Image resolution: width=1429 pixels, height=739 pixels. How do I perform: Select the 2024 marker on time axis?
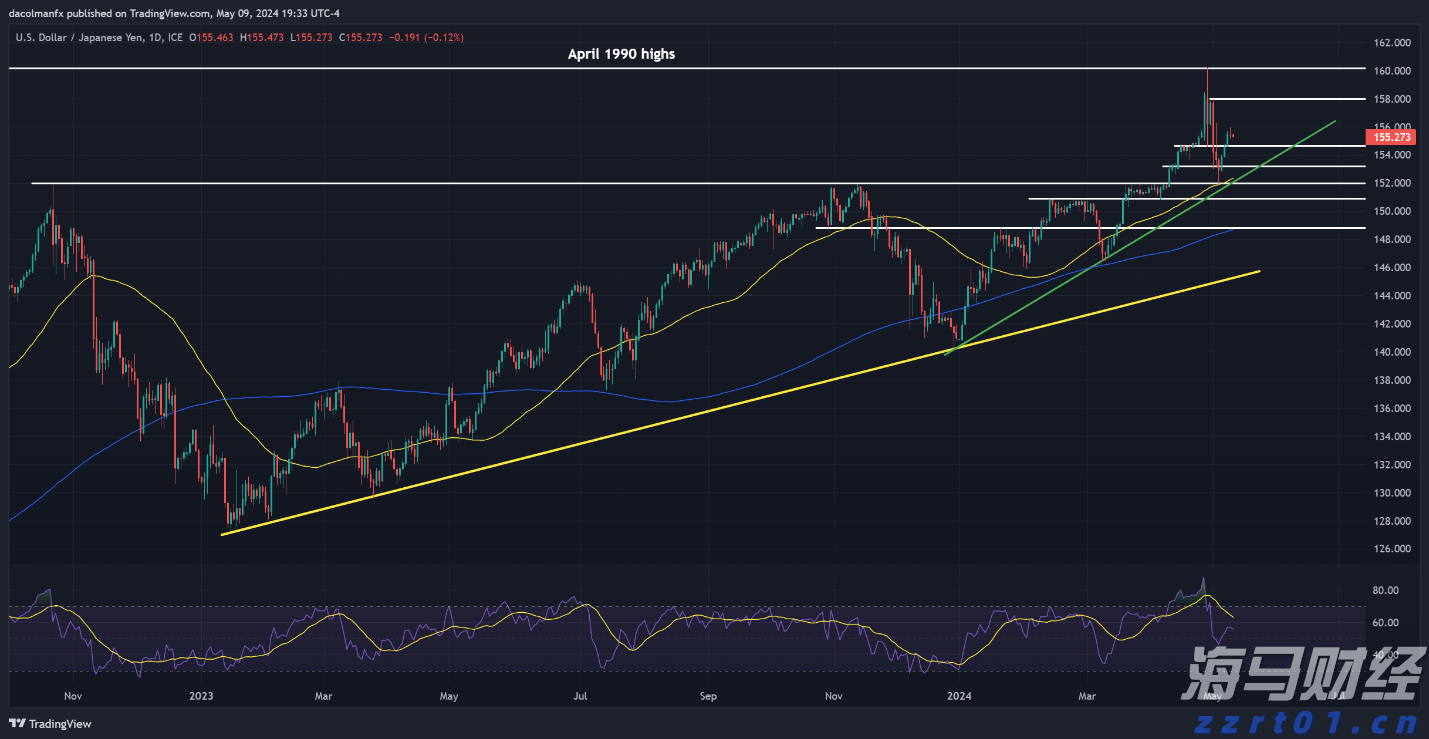[958, 695]
